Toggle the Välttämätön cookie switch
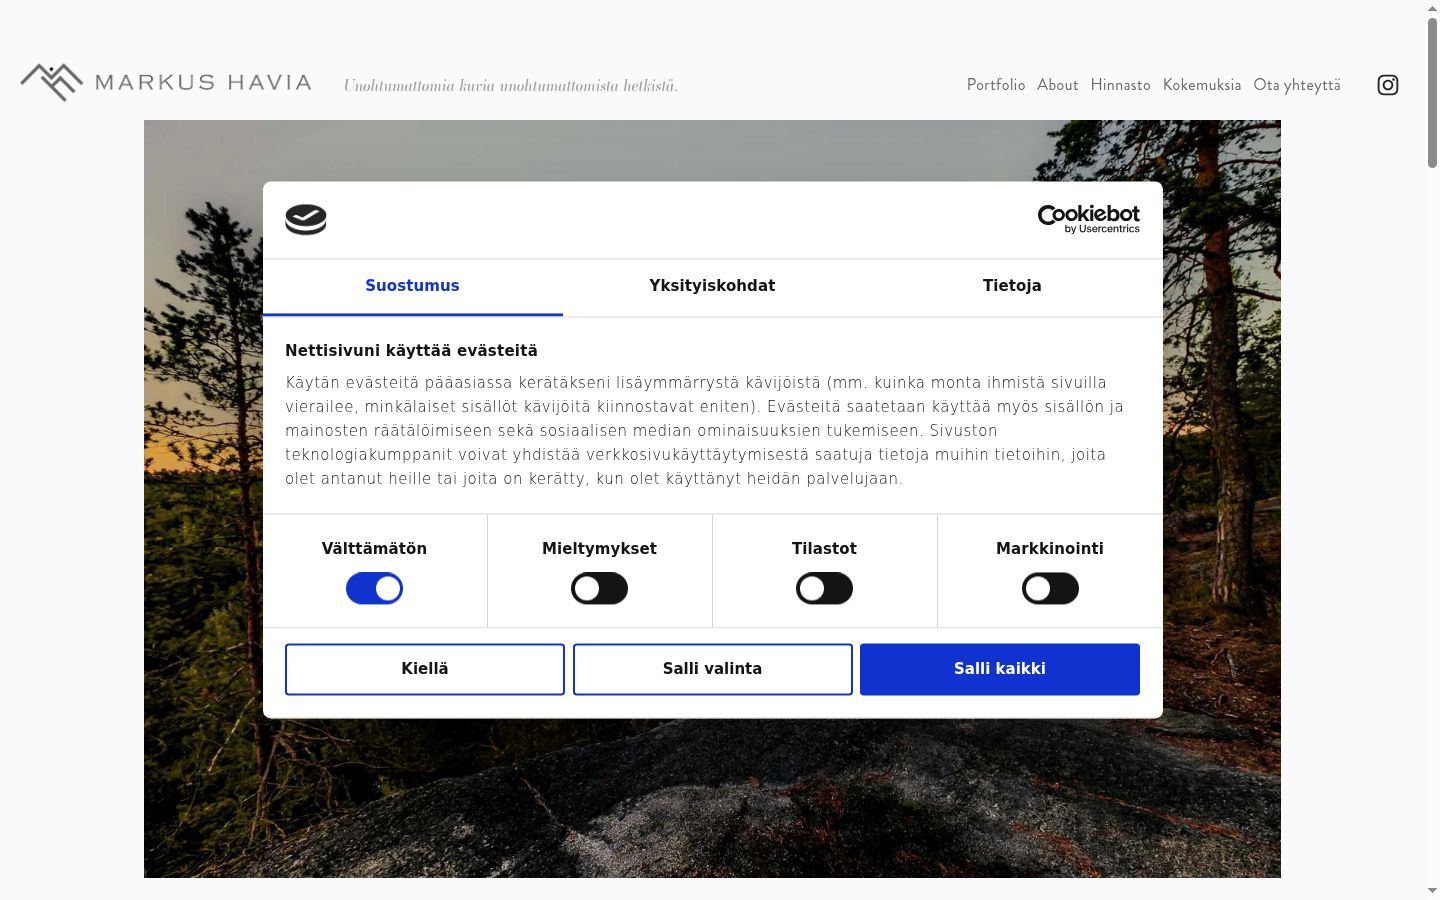The image size is (1440, 900). [374, 588]
